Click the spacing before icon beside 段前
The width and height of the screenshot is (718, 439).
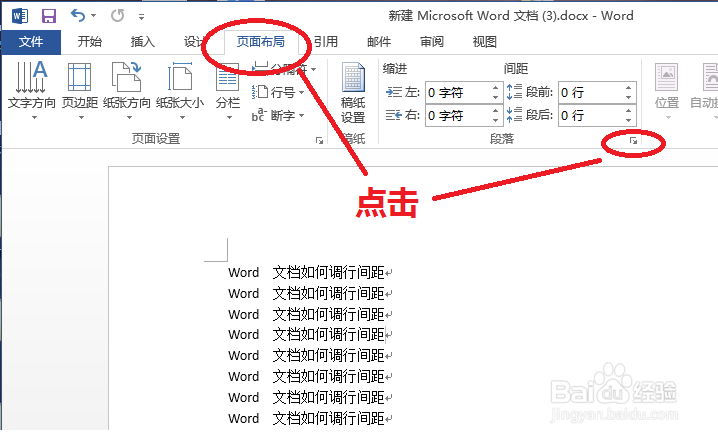(514, 92)
